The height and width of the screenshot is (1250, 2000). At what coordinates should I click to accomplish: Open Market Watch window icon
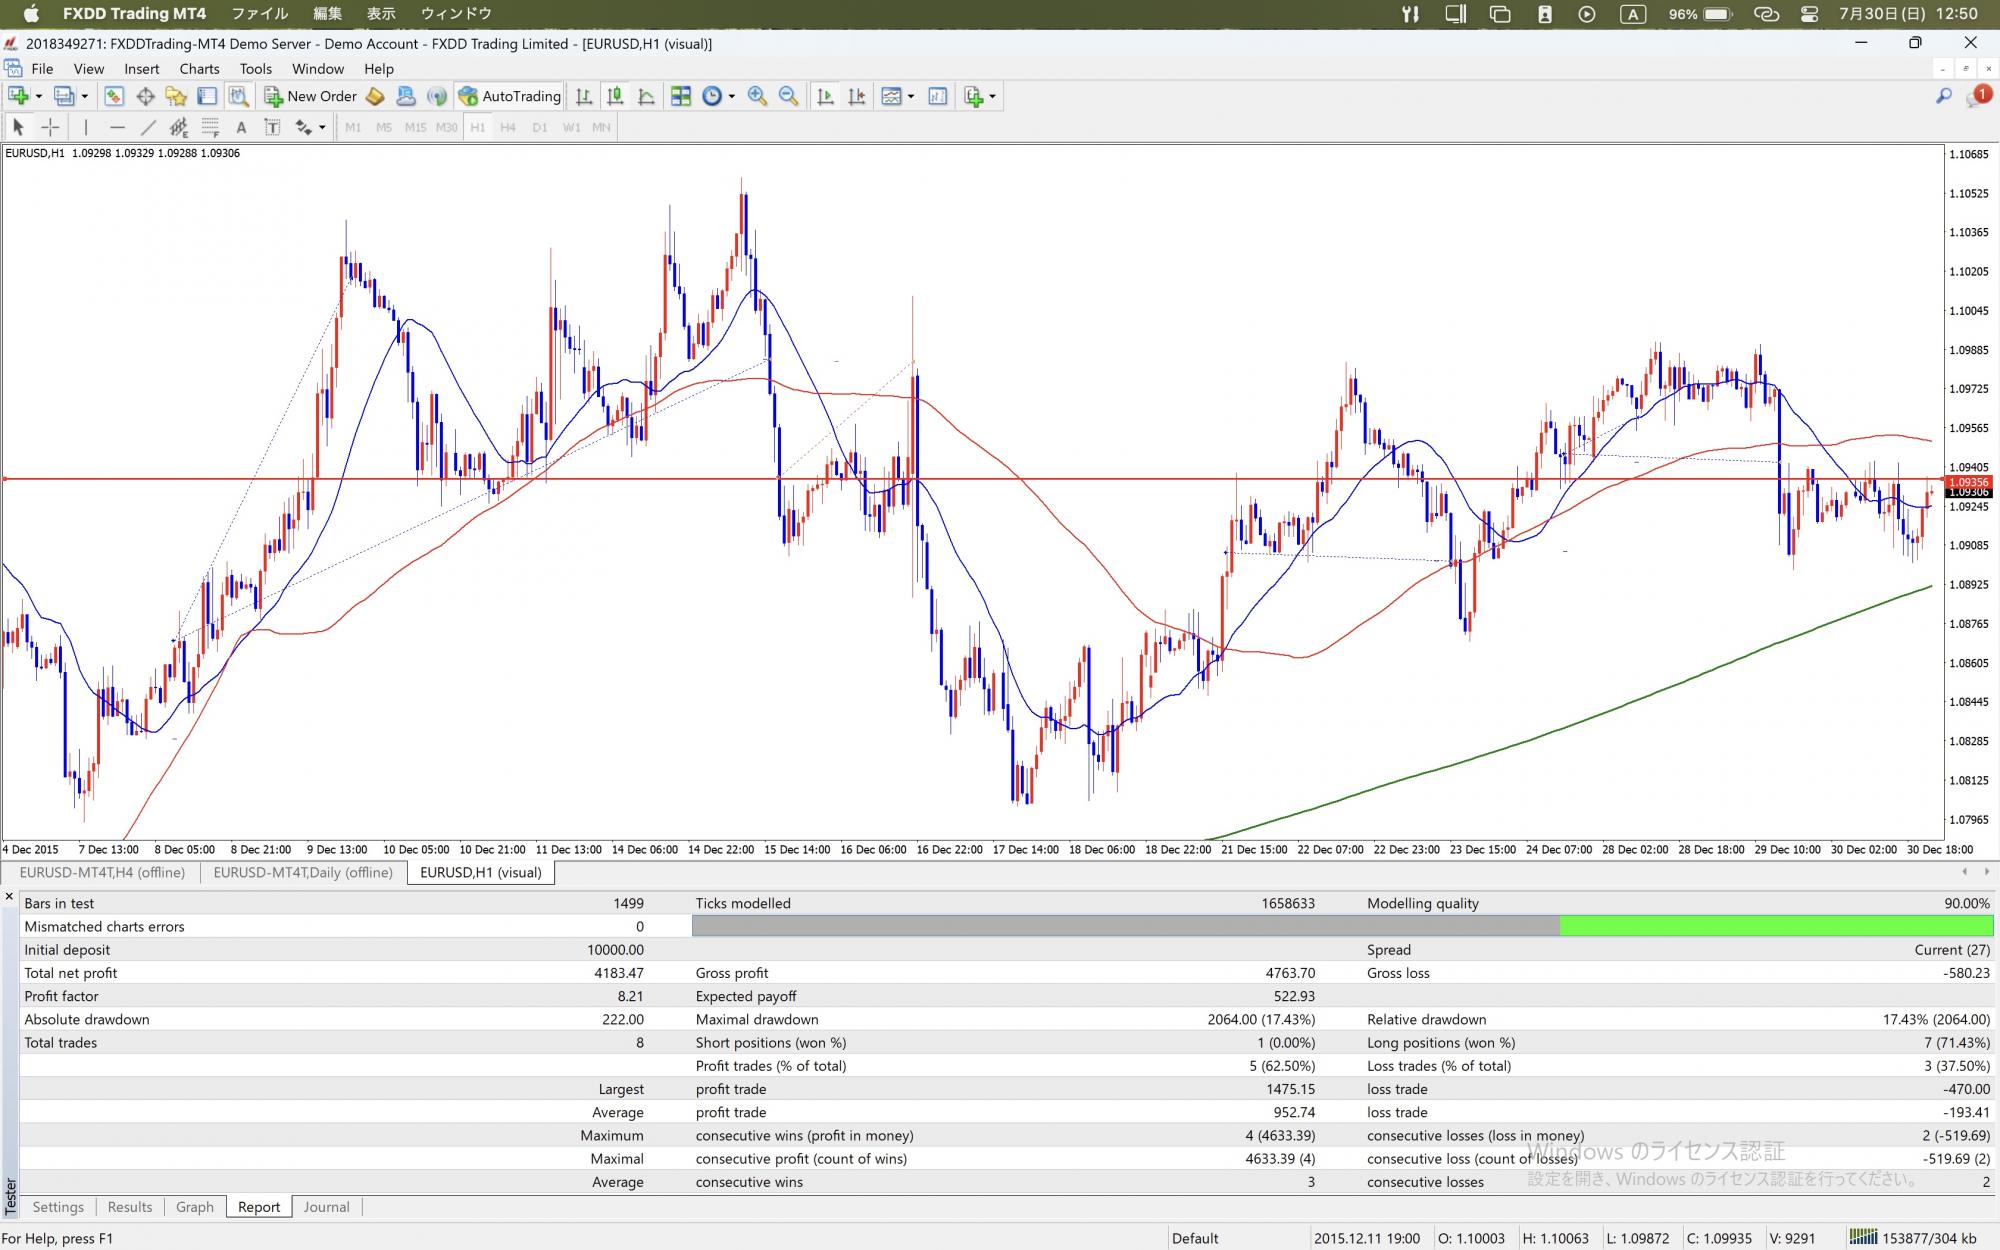[x=114, y=96]
